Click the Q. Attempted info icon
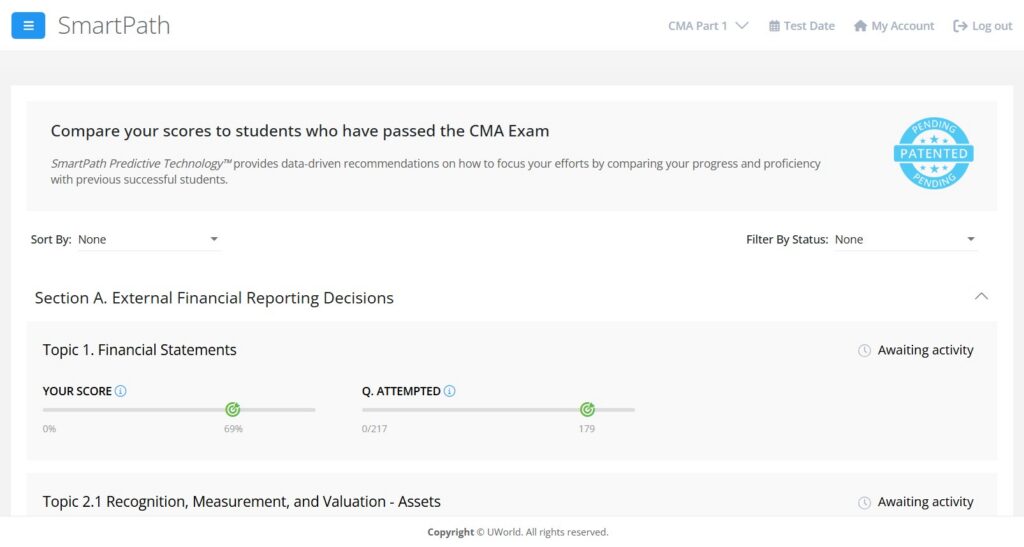This screenshot has width=1024, height=547. coord(449,391)
